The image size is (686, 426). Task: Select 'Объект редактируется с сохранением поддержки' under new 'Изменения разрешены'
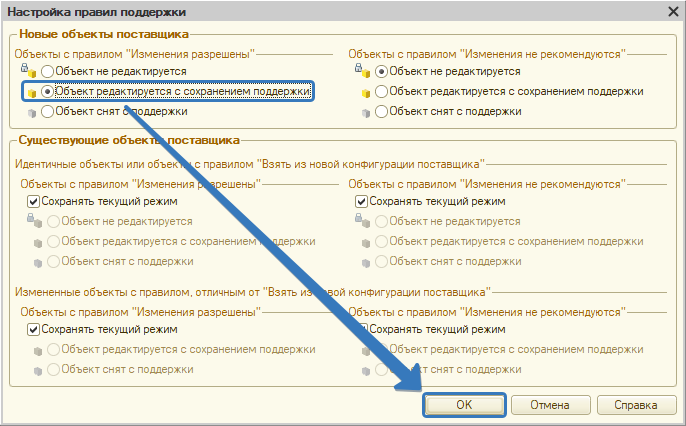point(48,91)
